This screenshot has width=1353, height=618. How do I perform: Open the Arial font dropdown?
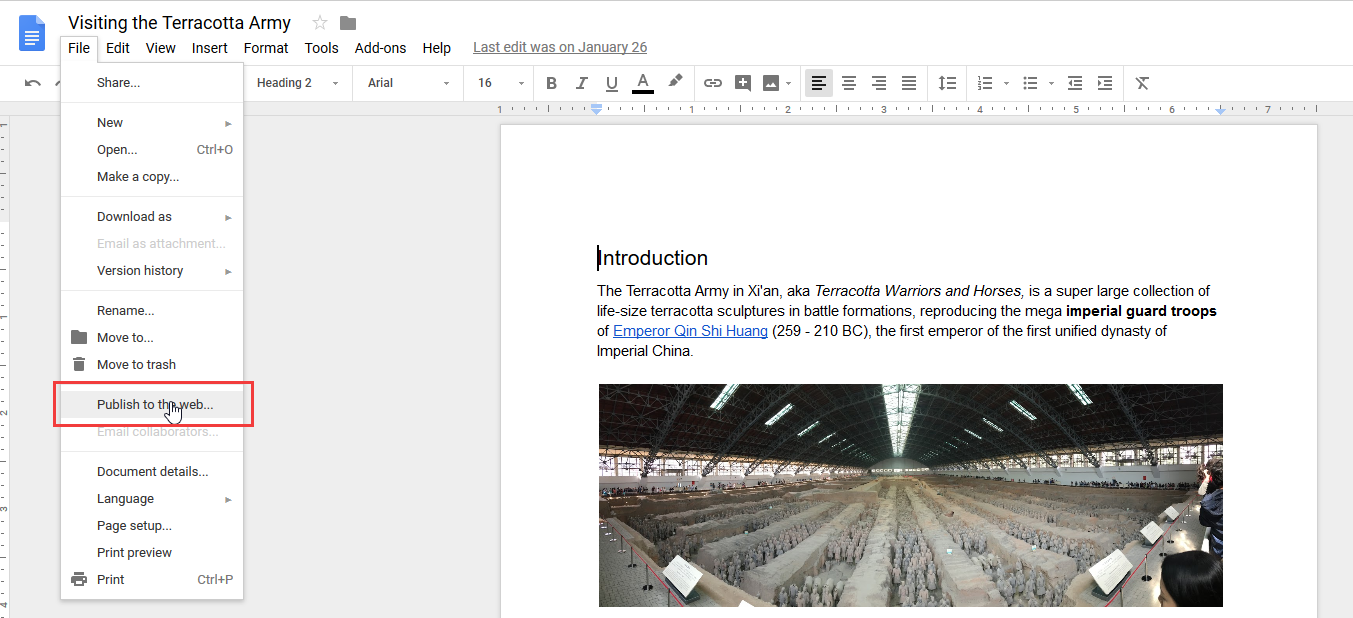click(408, 83)
